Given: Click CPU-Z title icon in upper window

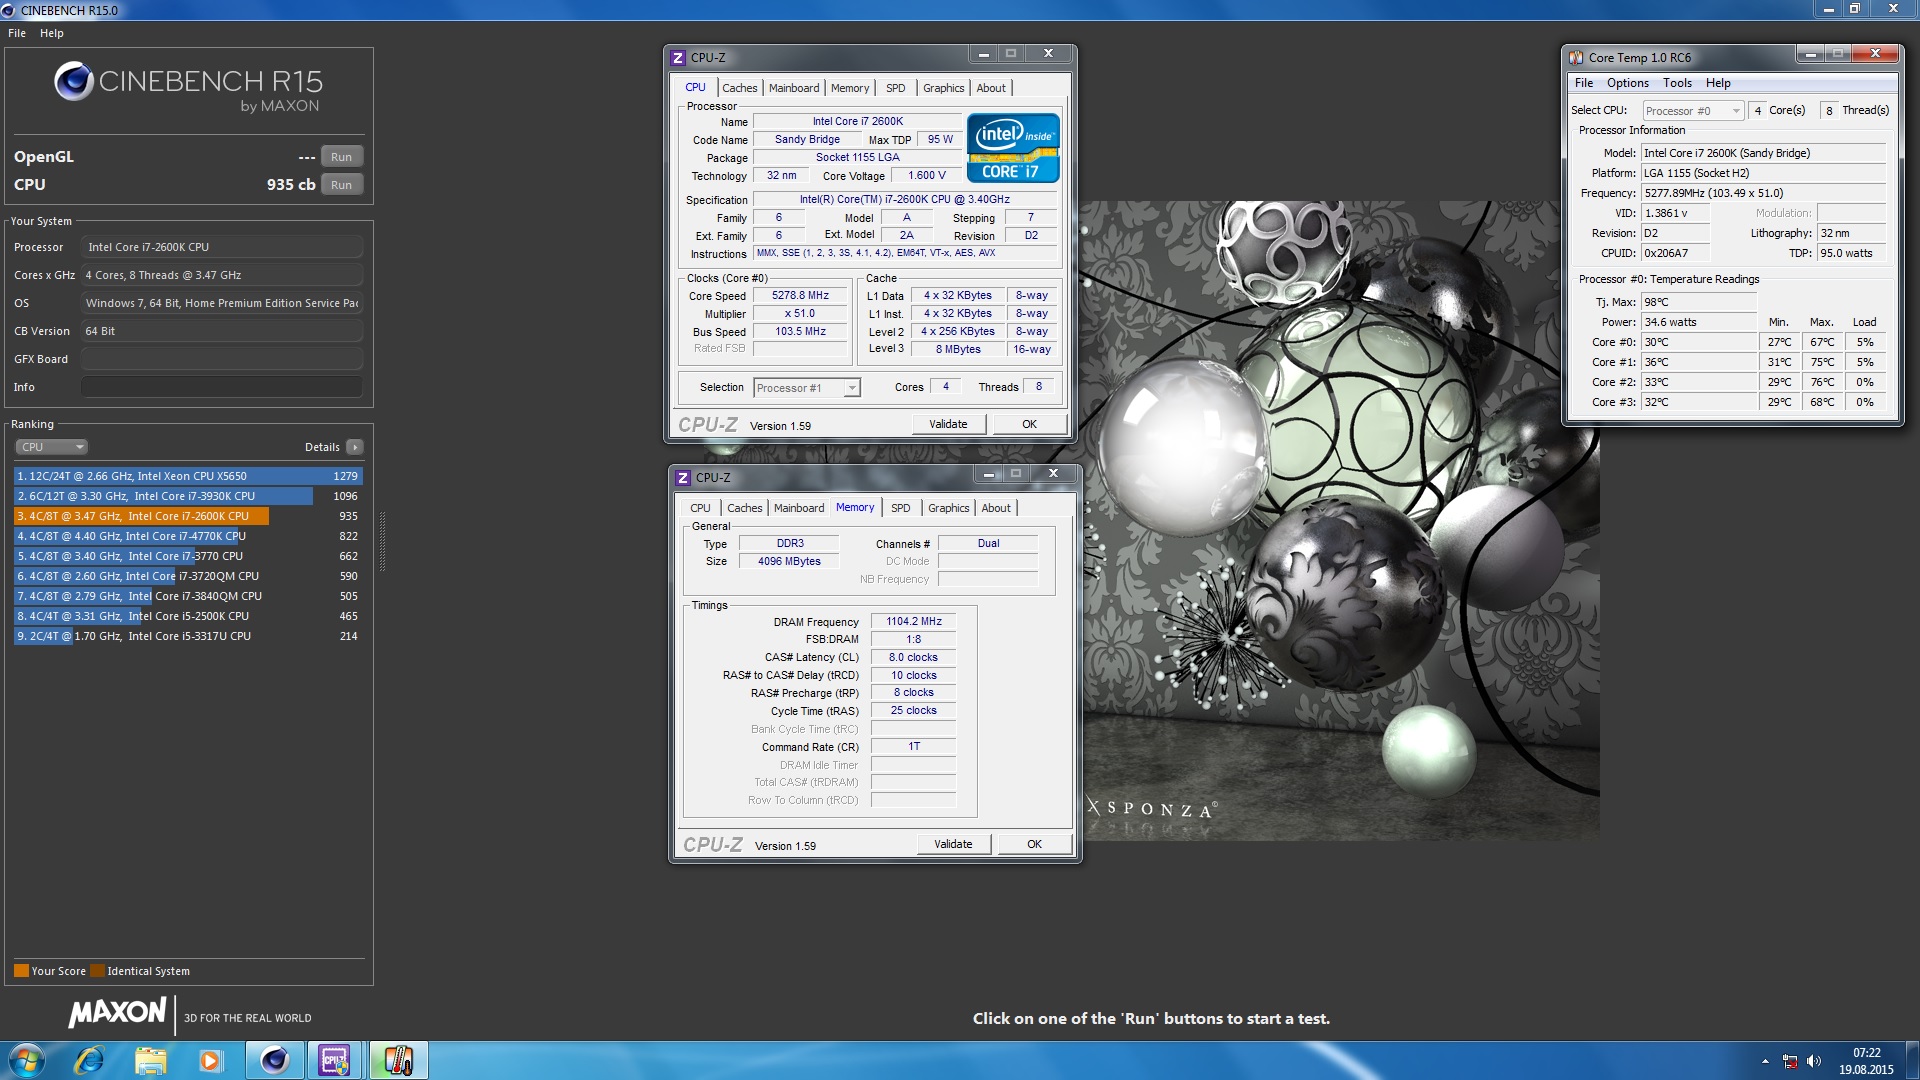Looking at the screenshot, I should [678, 58].
